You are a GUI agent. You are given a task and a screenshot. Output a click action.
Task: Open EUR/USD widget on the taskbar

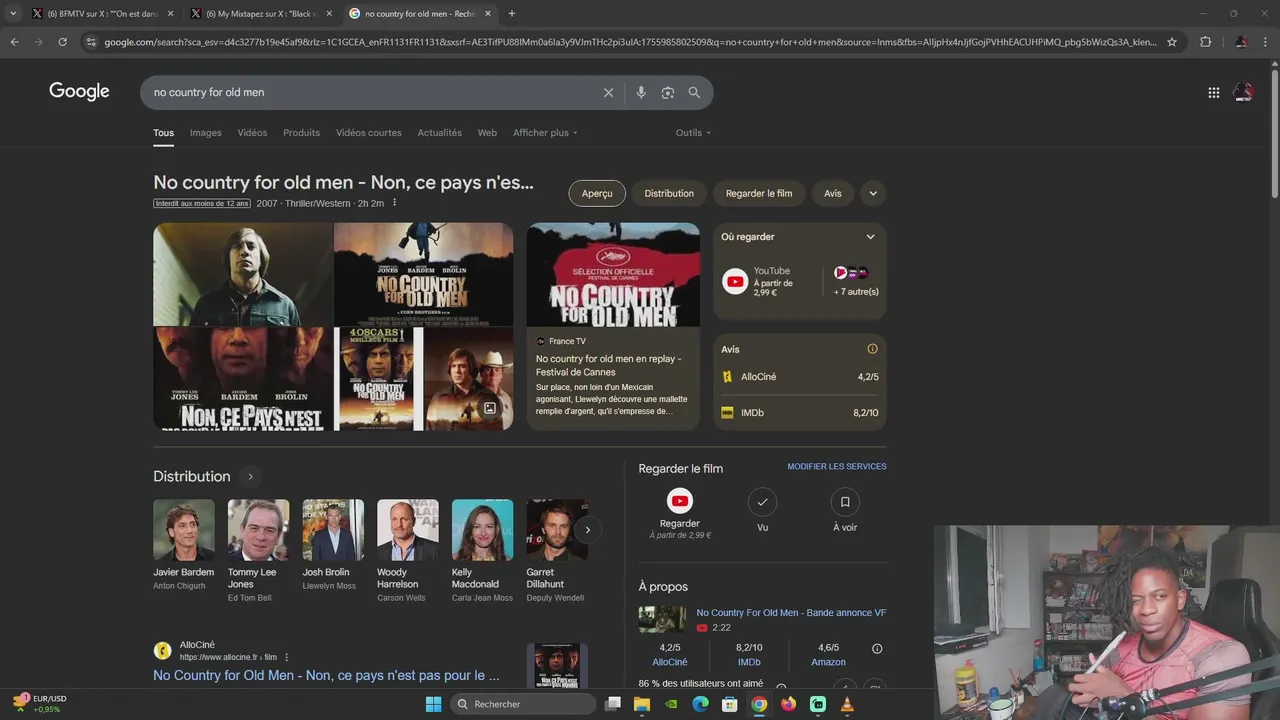click(x=40, y=704)
